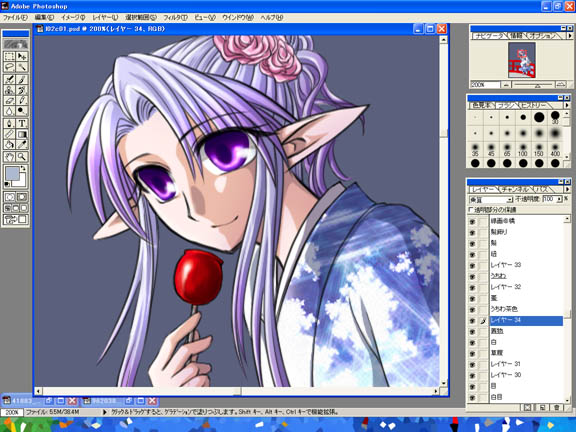Open the 不透明度 opacity slider arrow

pyautogui.click(x=559, y=199)
